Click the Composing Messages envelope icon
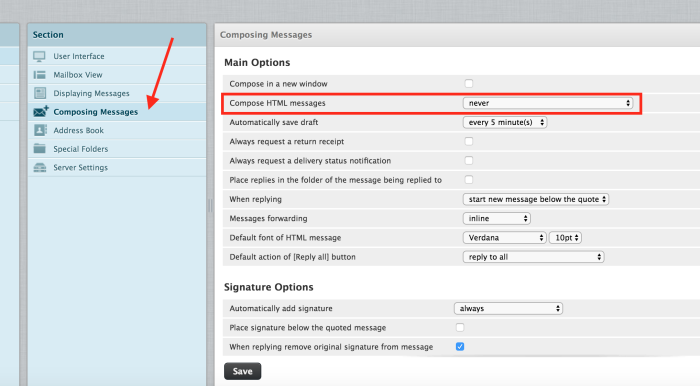 tap(41, 111)
